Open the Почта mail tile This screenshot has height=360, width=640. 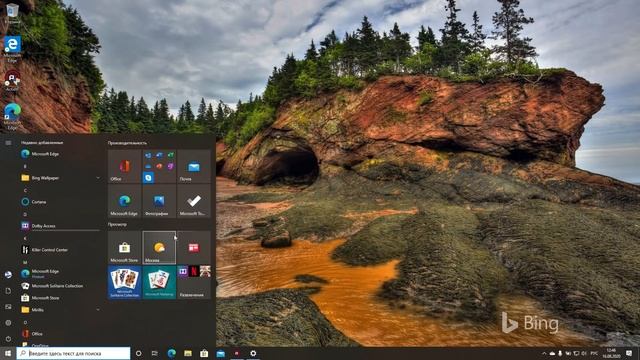click(194, 166)
